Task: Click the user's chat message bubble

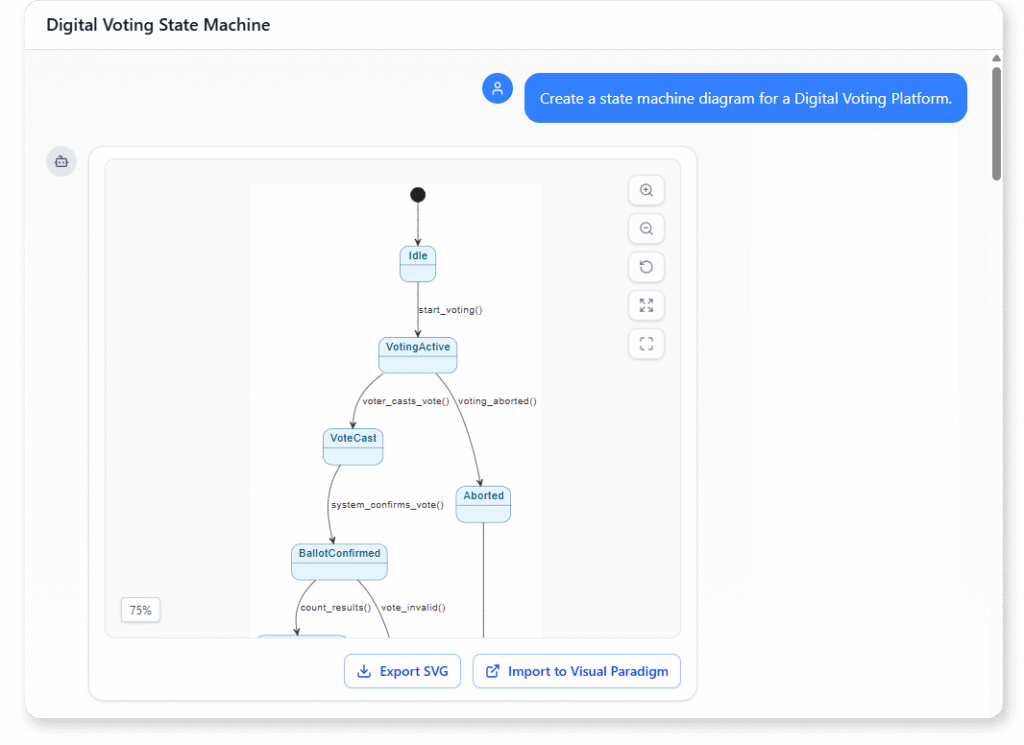Action: tap(745, 98)
